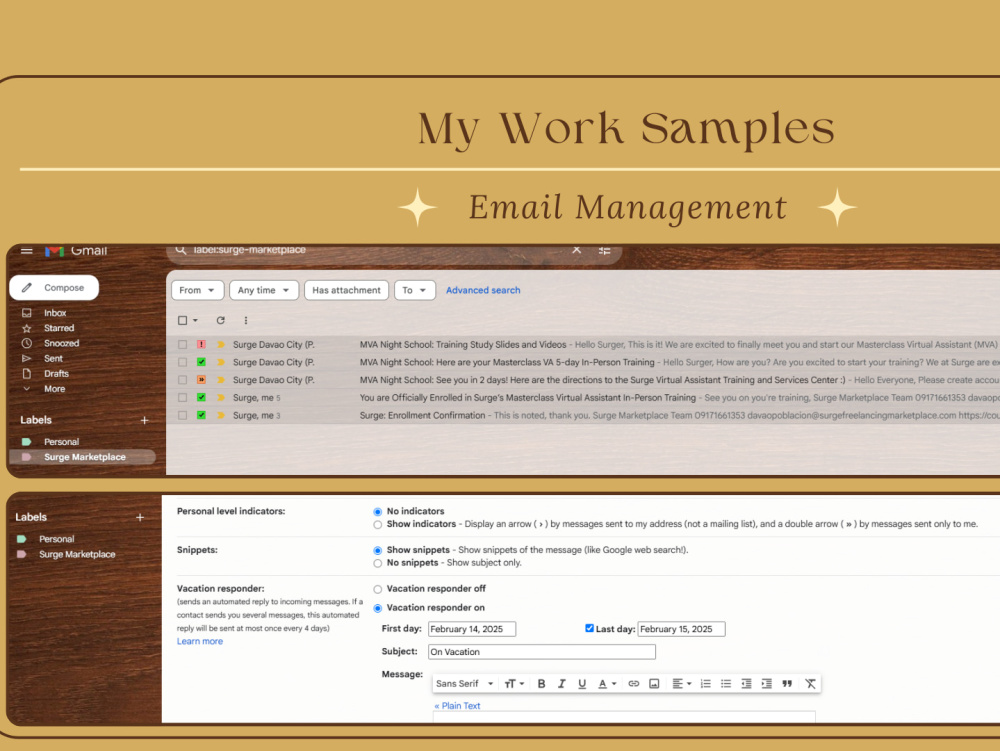Image resolution: width=1000 pixels, height=751 pixels.
Task: Open the text alignment dropdown
Action: pyautogui.click(x=681, y=684)
